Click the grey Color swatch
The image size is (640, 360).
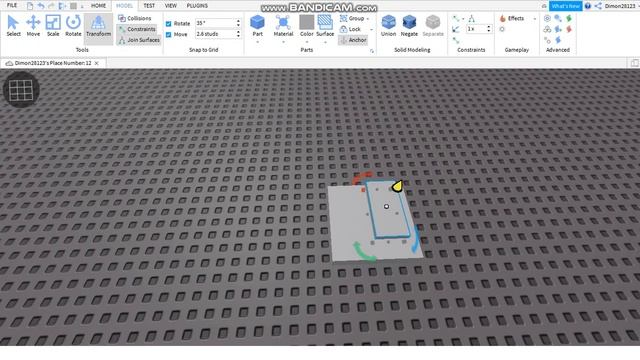click(x=307, y=22)
